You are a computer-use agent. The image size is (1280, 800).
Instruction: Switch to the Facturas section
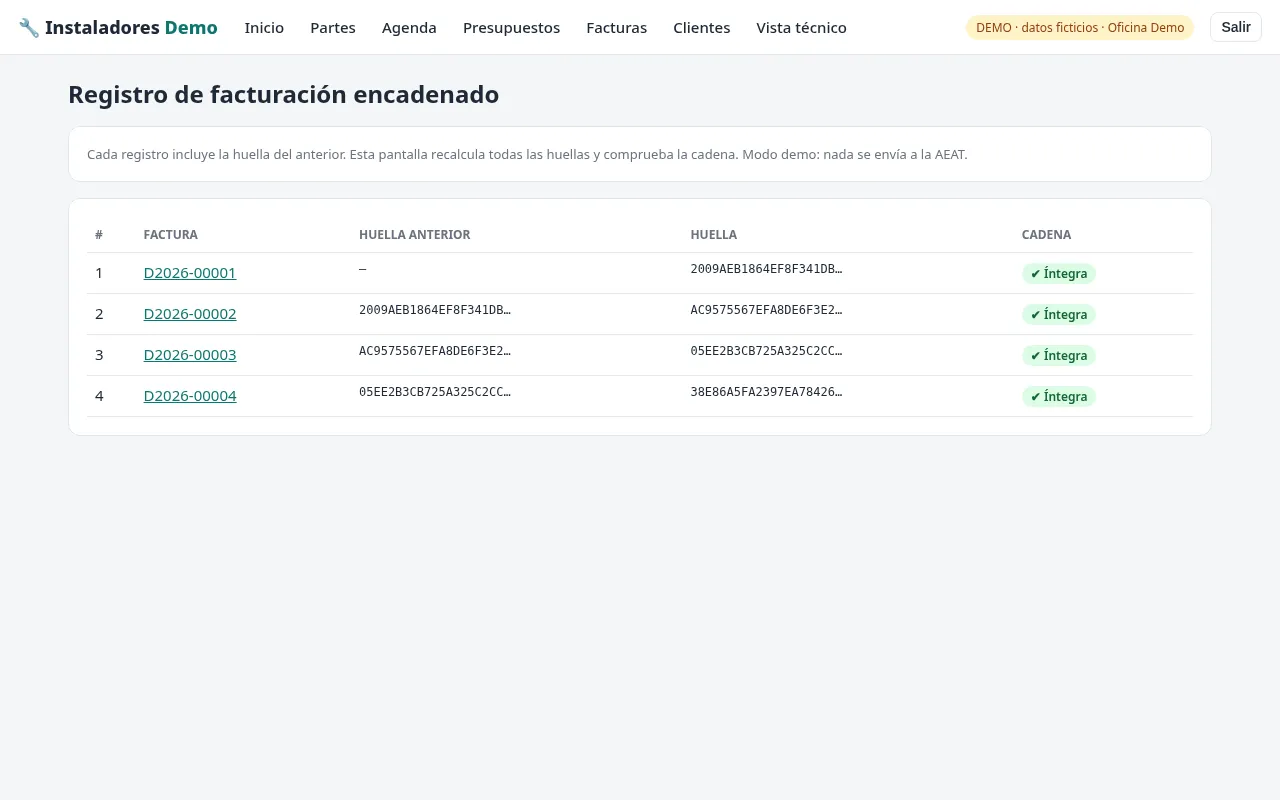[616, 28]
